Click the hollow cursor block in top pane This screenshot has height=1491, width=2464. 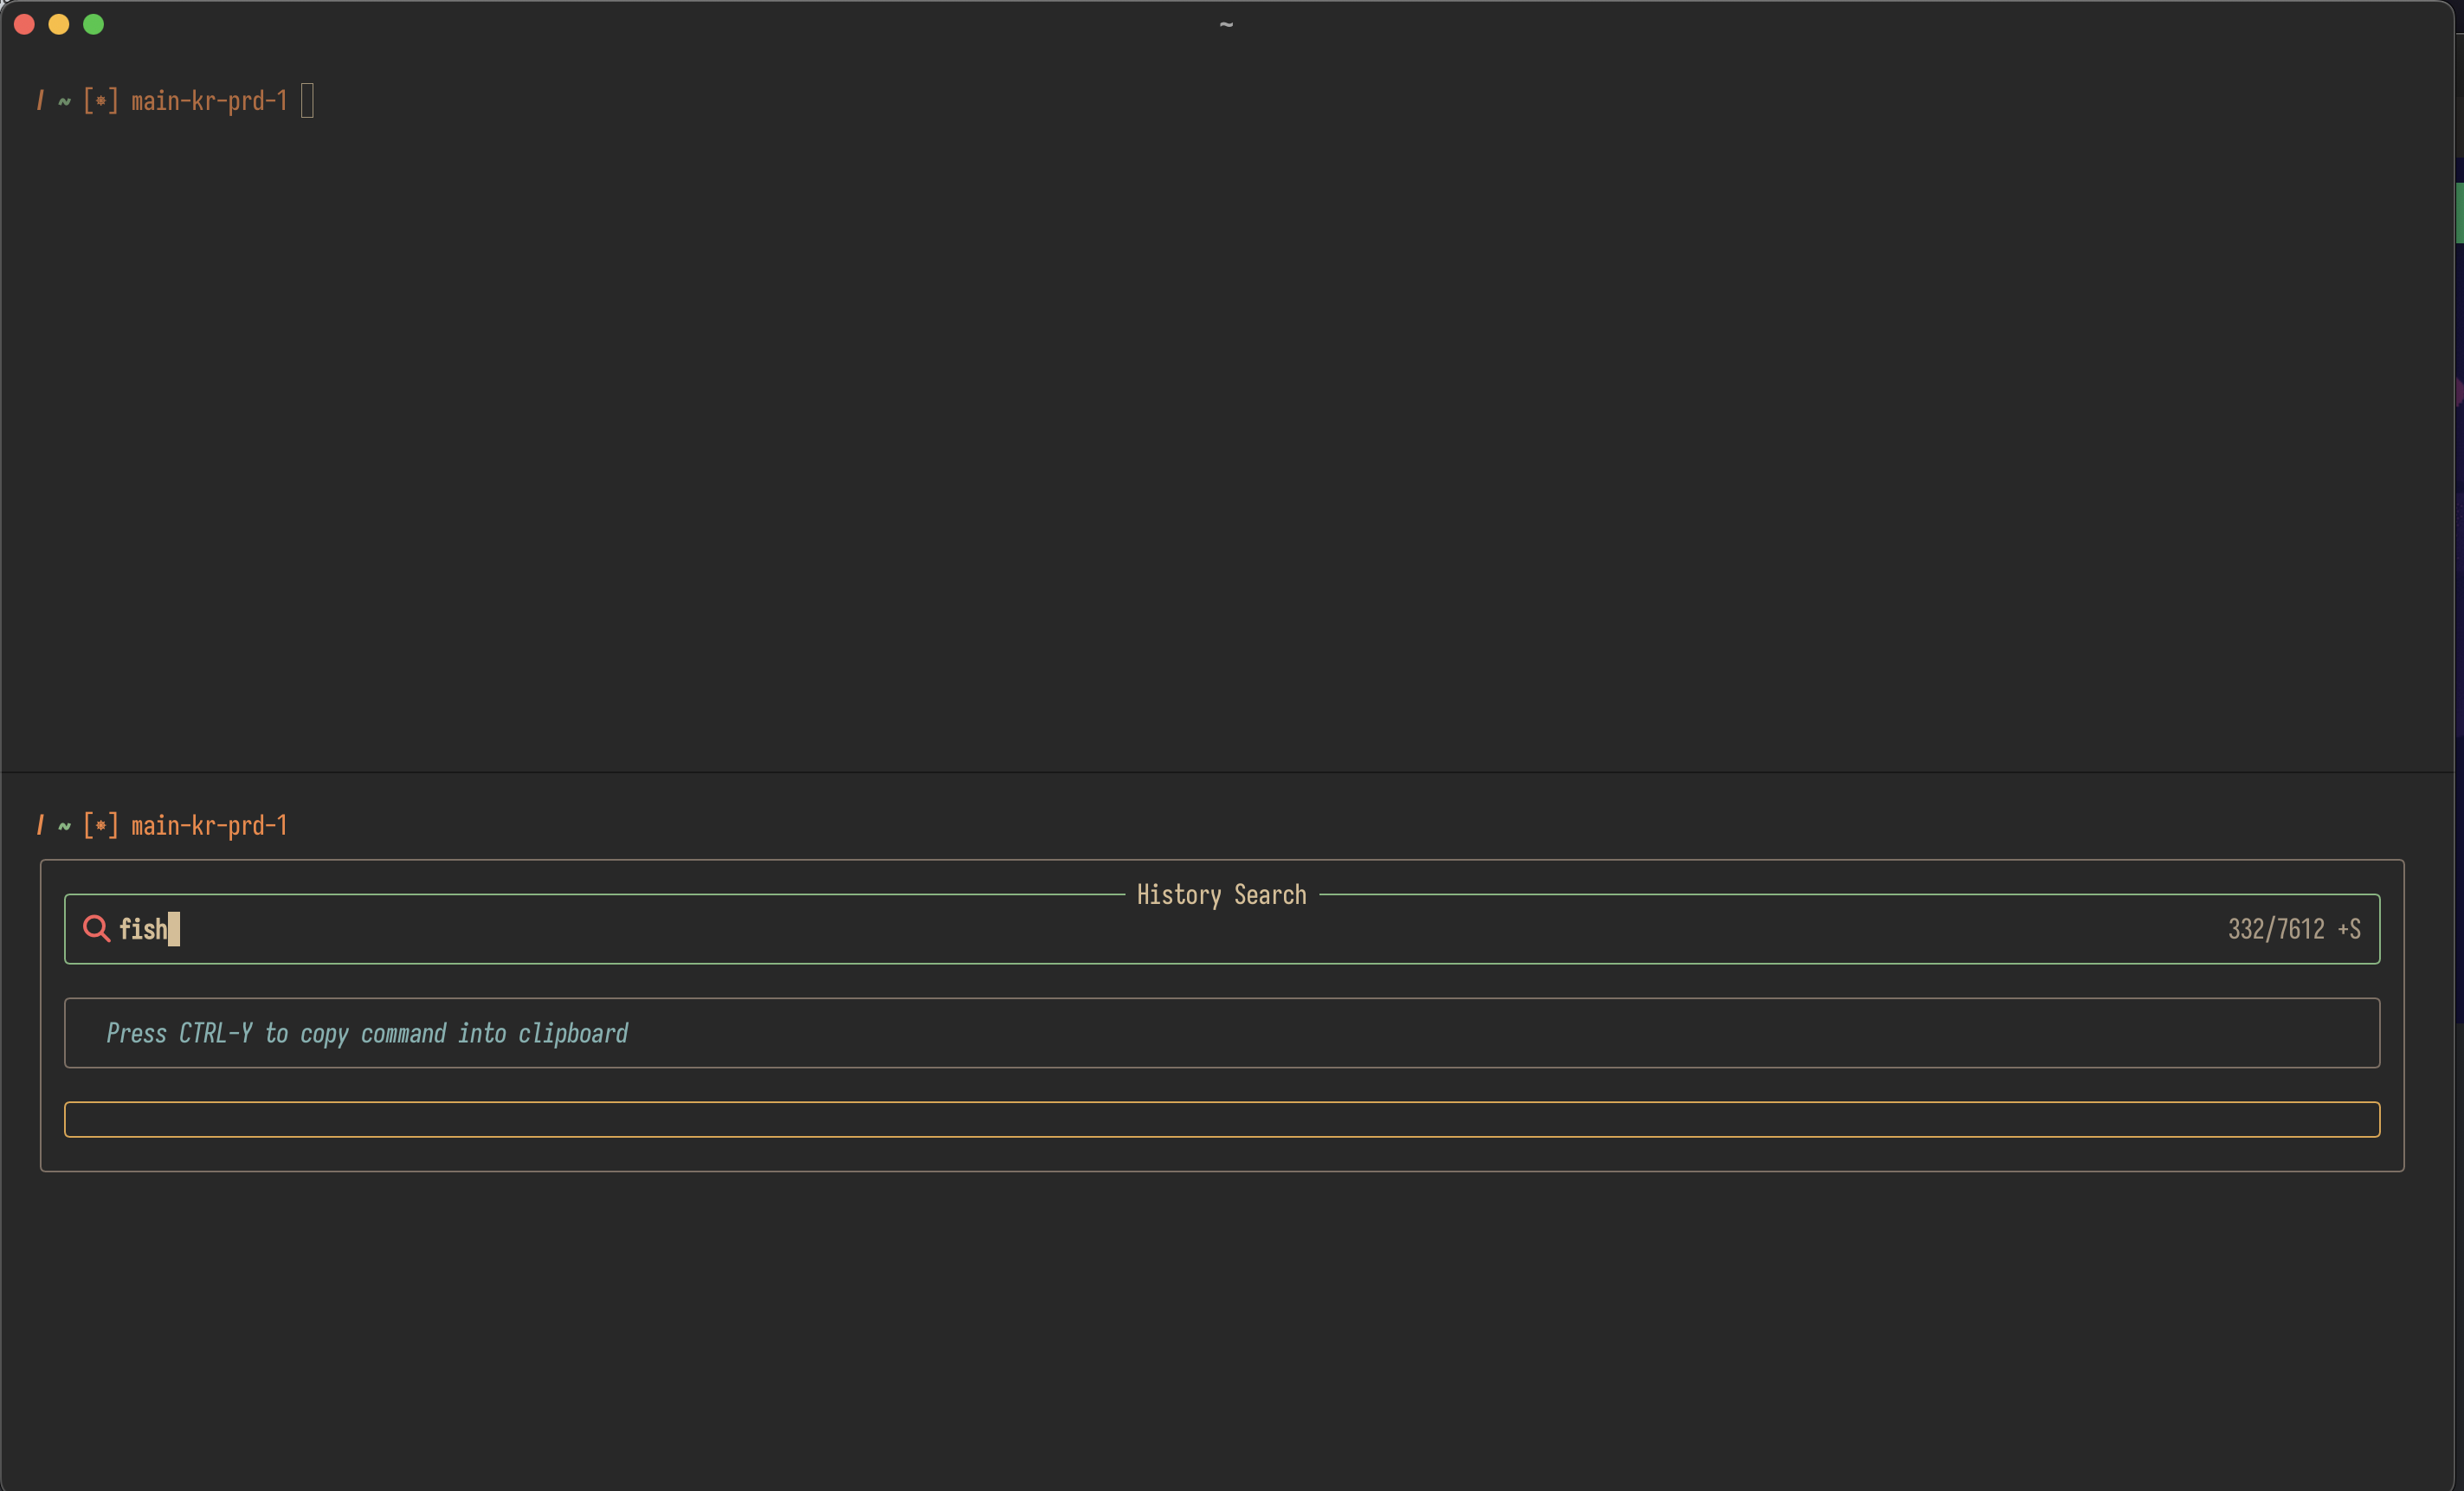pos(307,101)
